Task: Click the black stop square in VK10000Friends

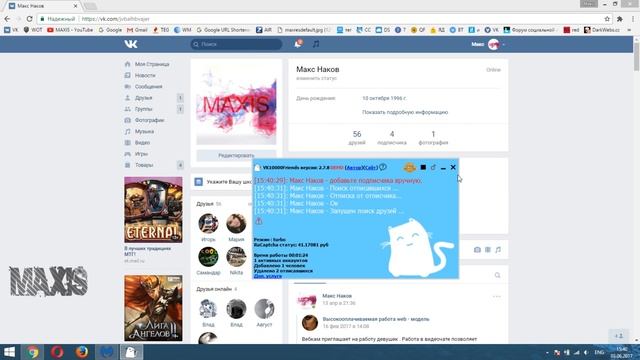Action: (423, 167)
